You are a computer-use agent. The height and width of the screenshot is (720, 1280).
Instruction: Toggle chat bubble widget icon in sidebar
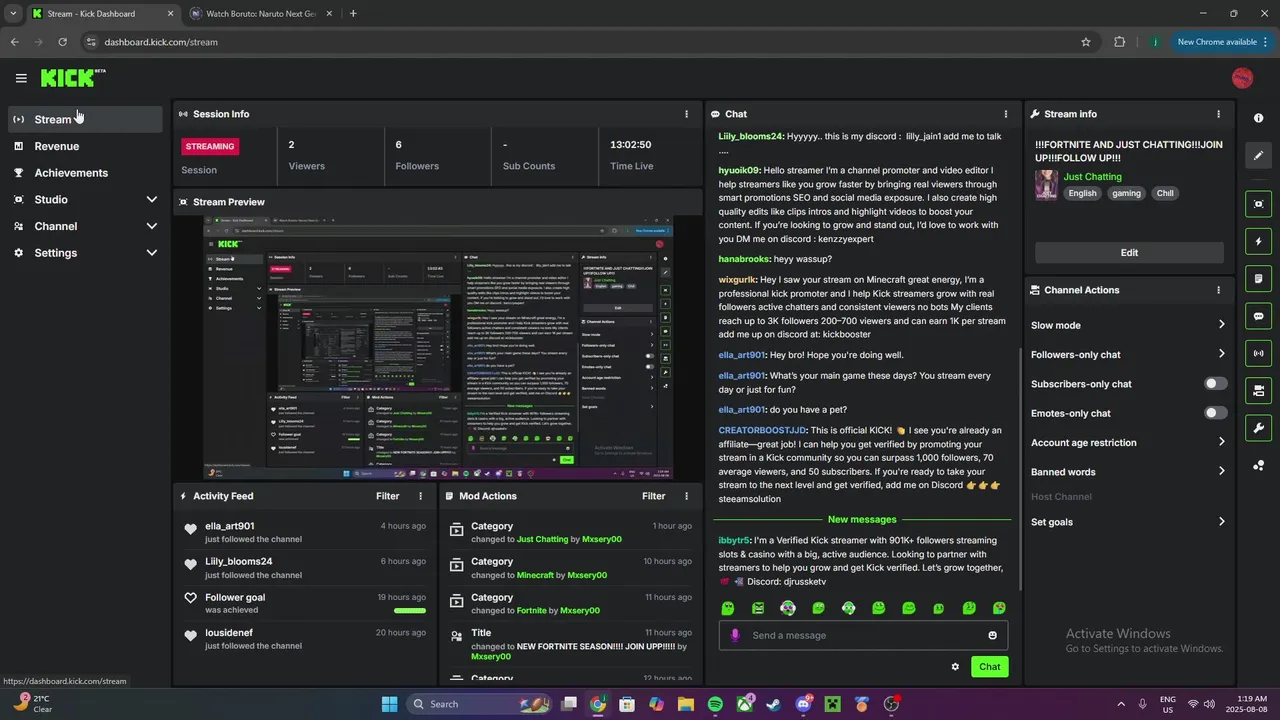[1258, 316]
